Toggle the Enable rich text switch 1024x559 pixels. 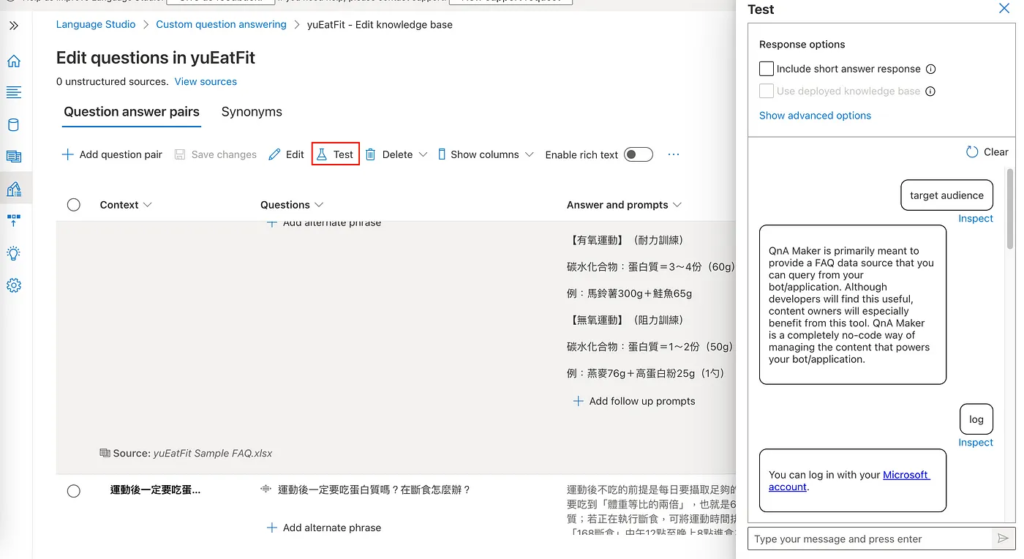coord(638,155)
